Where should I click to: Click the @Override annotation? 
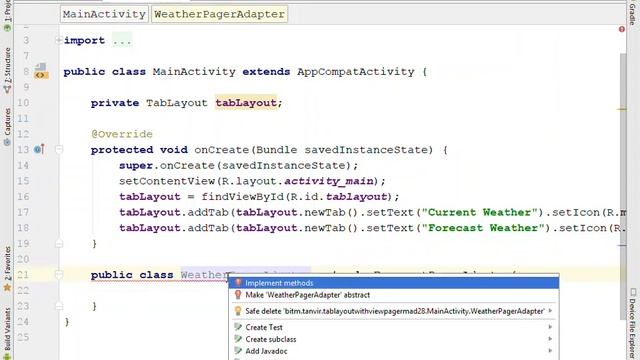click(122, 134)
